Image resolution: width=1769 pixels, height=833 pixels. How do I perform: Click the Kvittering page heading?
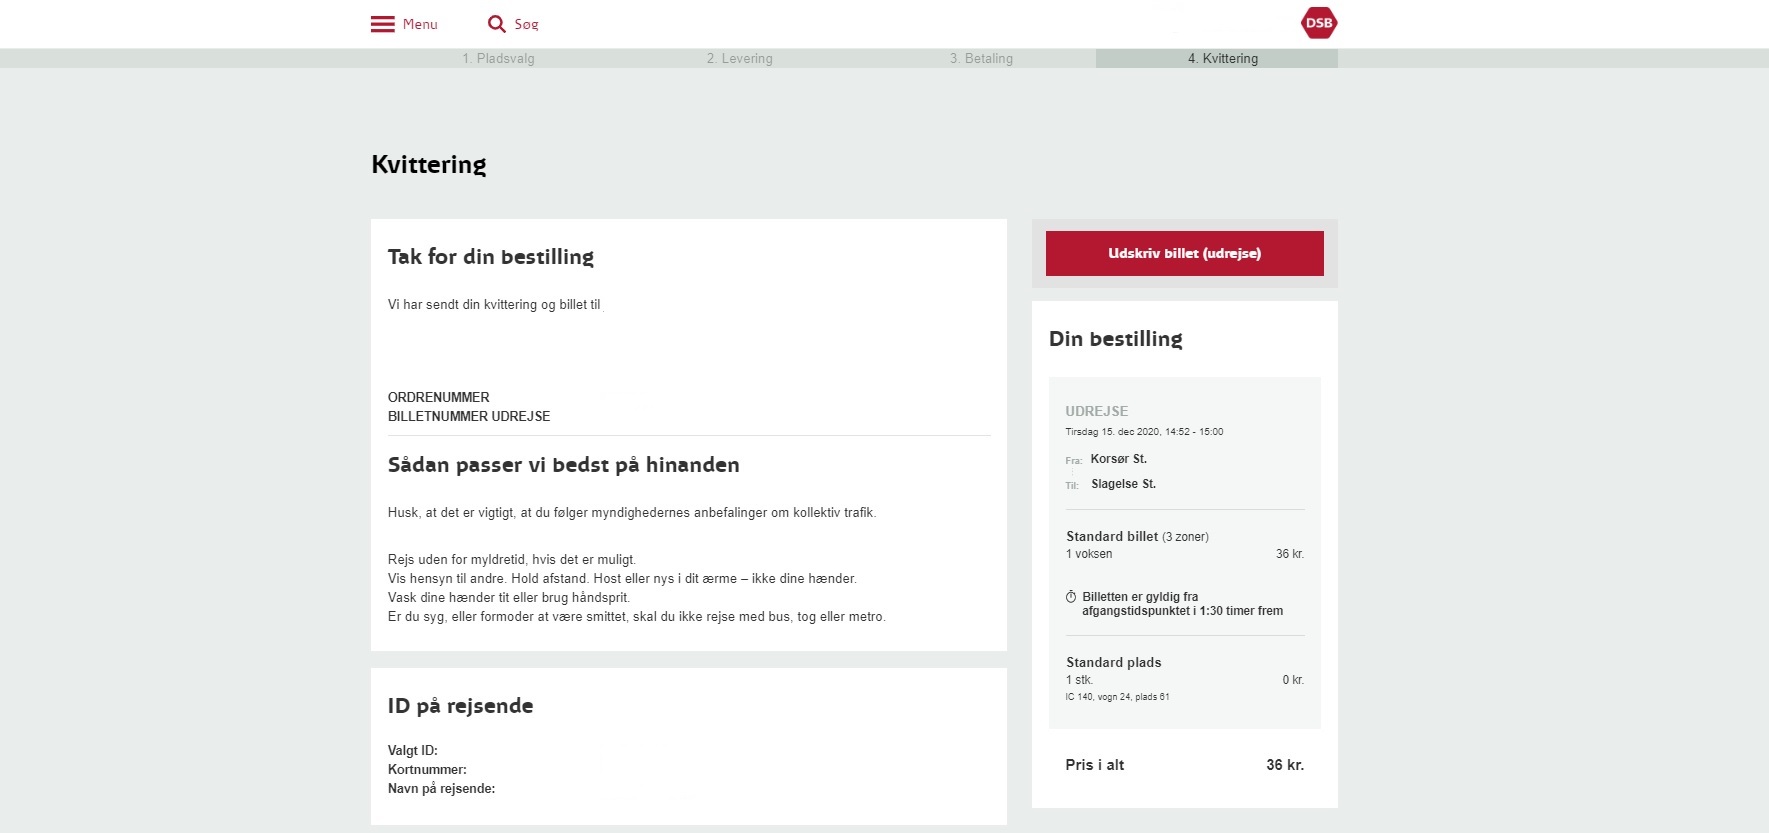428,165
